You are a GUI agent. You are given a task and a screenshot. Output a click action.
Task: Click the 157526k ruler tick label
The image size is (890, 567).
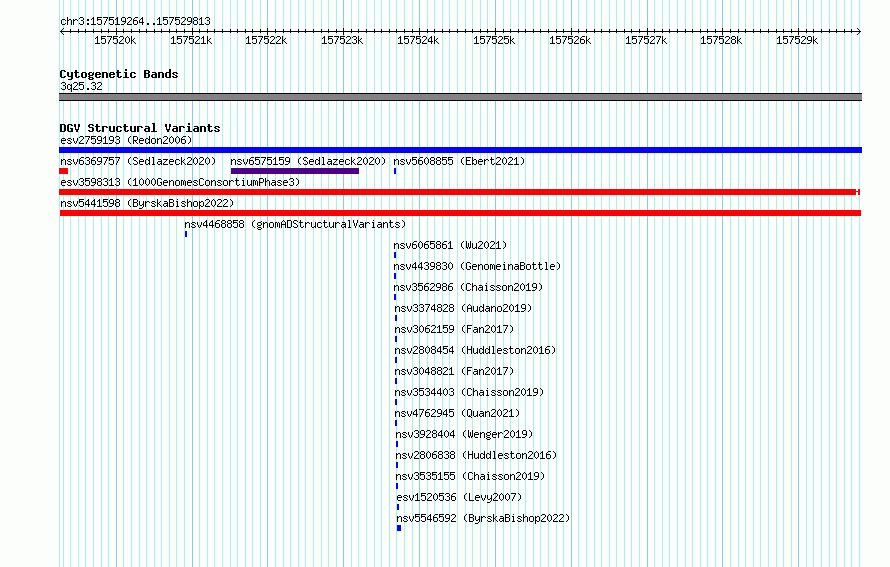[570, 40]
